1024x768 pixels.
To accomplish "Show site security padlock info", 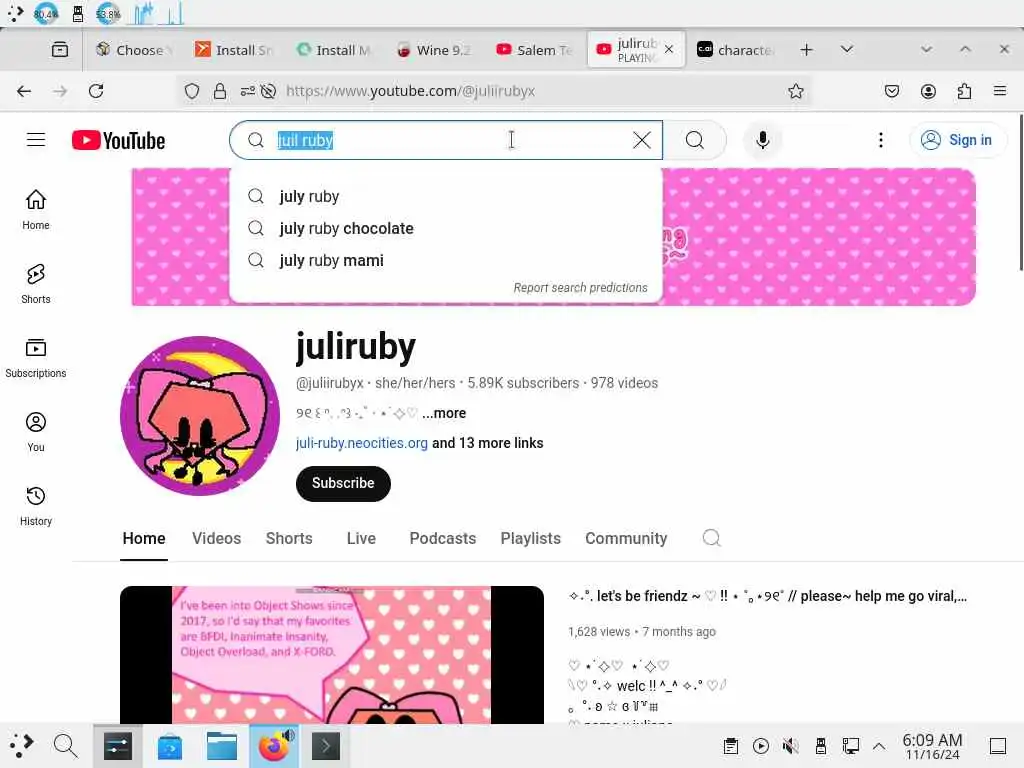I will click(x=220, y=91).
